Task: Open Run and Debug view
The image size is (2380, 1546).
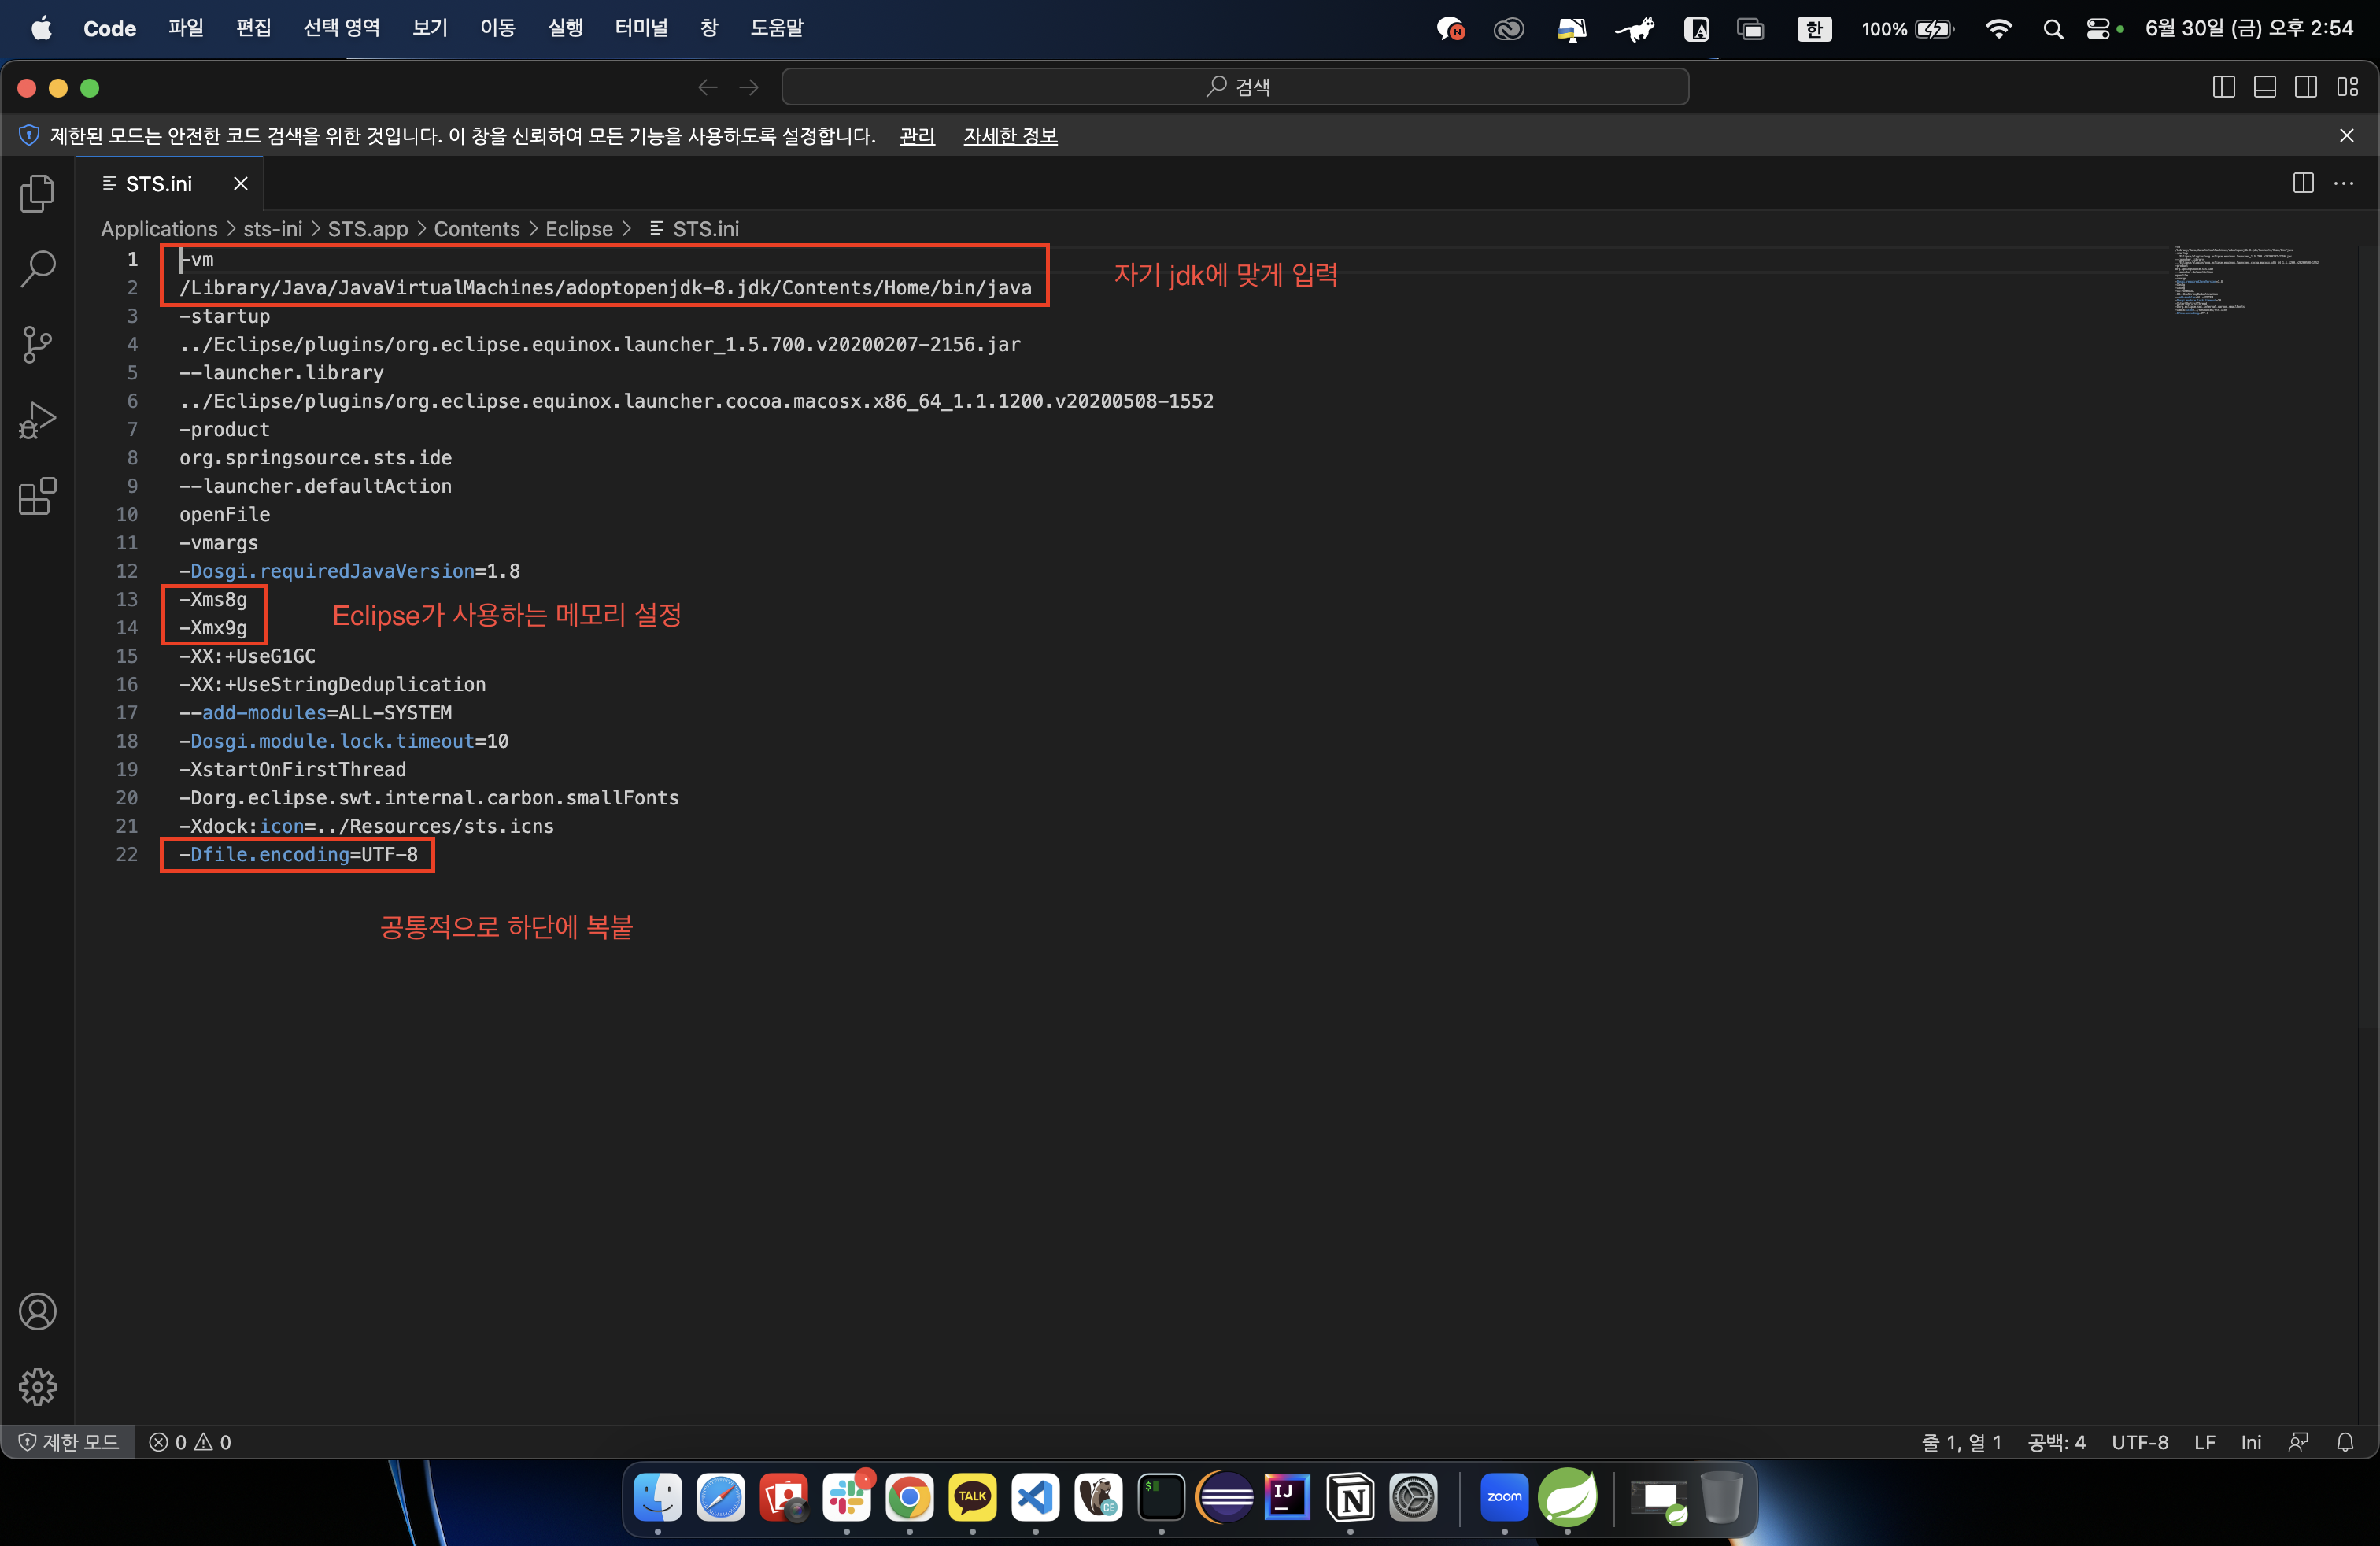Action: tap(37, 420)
